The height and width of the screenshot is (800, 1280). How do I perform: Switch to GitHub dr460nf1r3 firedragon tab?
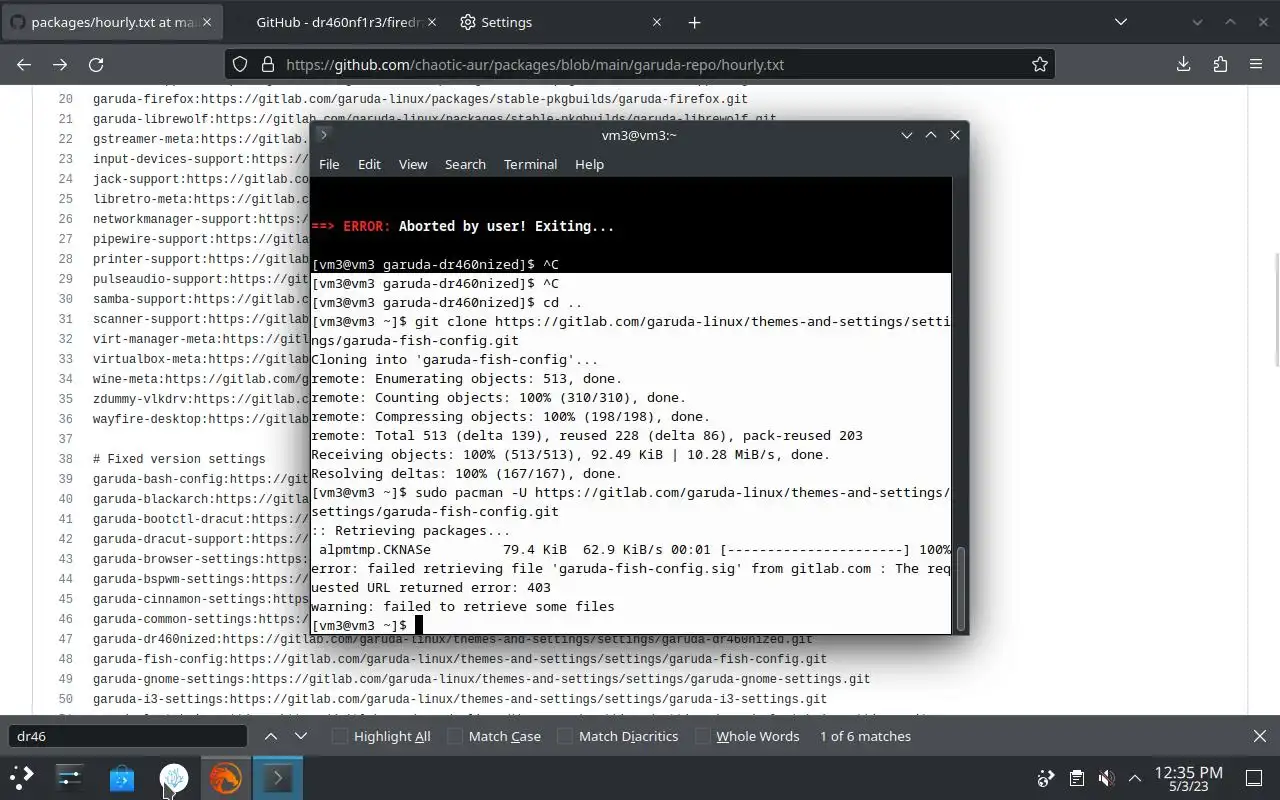tap(338, 22)
